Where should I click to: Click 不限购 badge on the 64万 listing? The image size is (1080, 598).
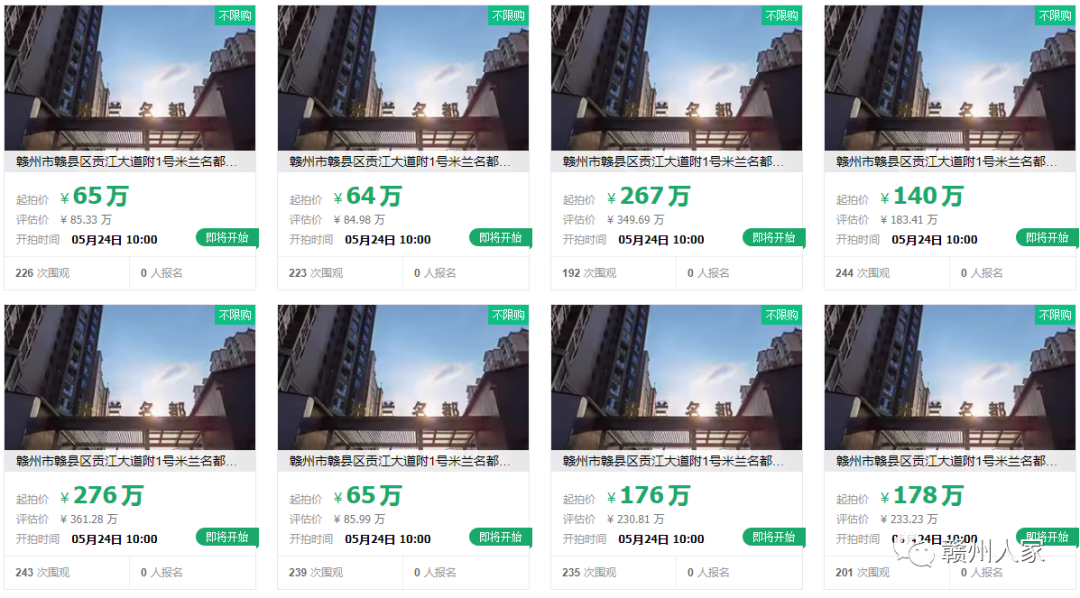(508, 15)
